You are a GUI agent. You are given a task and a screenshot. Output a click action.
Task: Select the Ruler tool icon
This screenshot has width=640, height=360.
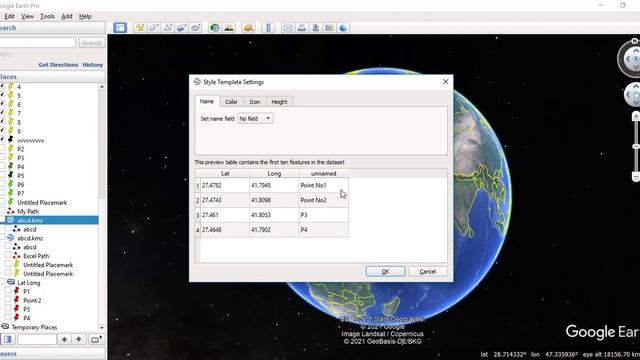(268, 28)
